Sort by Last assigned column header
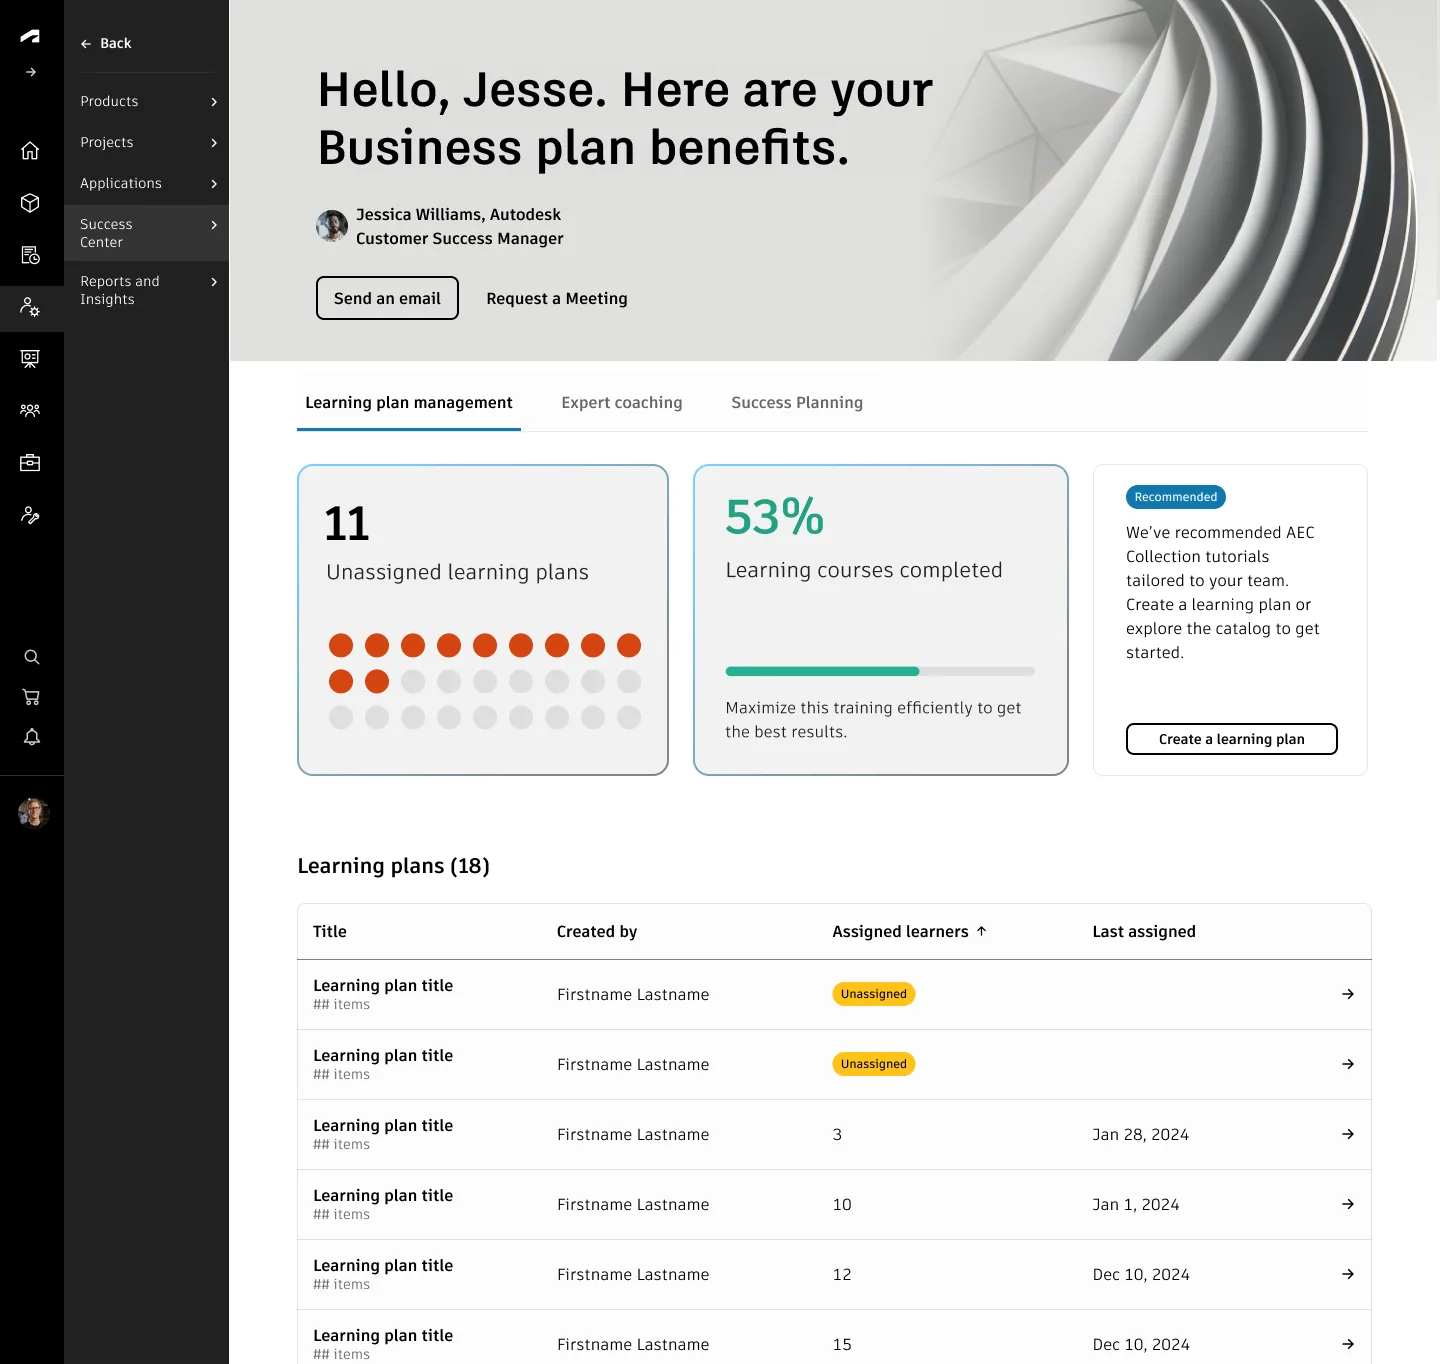This screenshot has height=1364, width=1440. (x=1144, y=931)
